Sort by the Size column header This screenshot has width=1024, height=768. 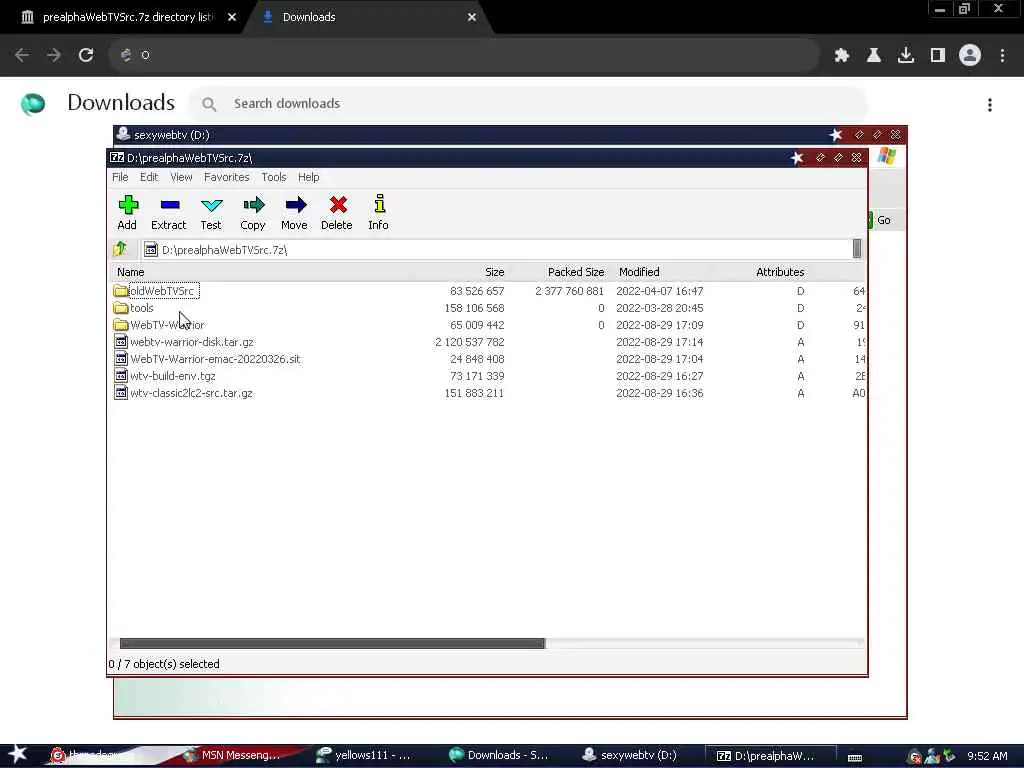pos(494,272)
